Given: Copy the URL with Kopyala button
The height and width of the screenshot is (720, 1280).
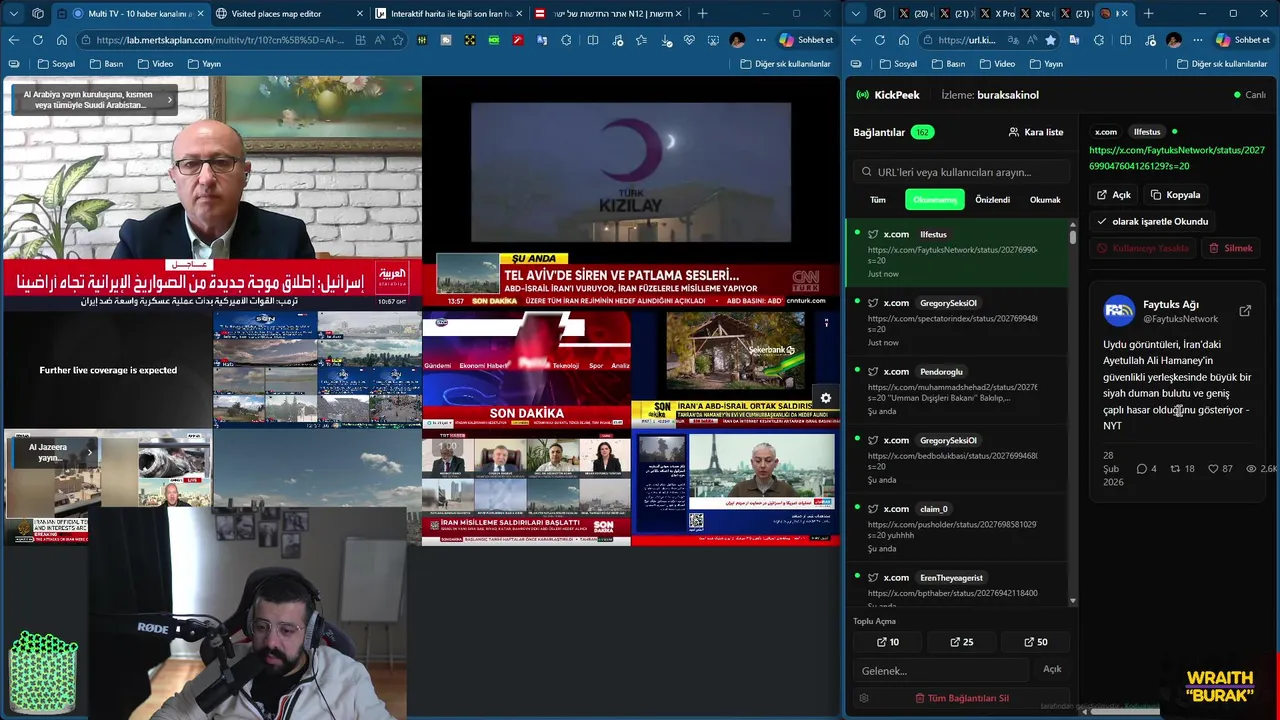Looking at the screenshot, I should click(1175, 195).
